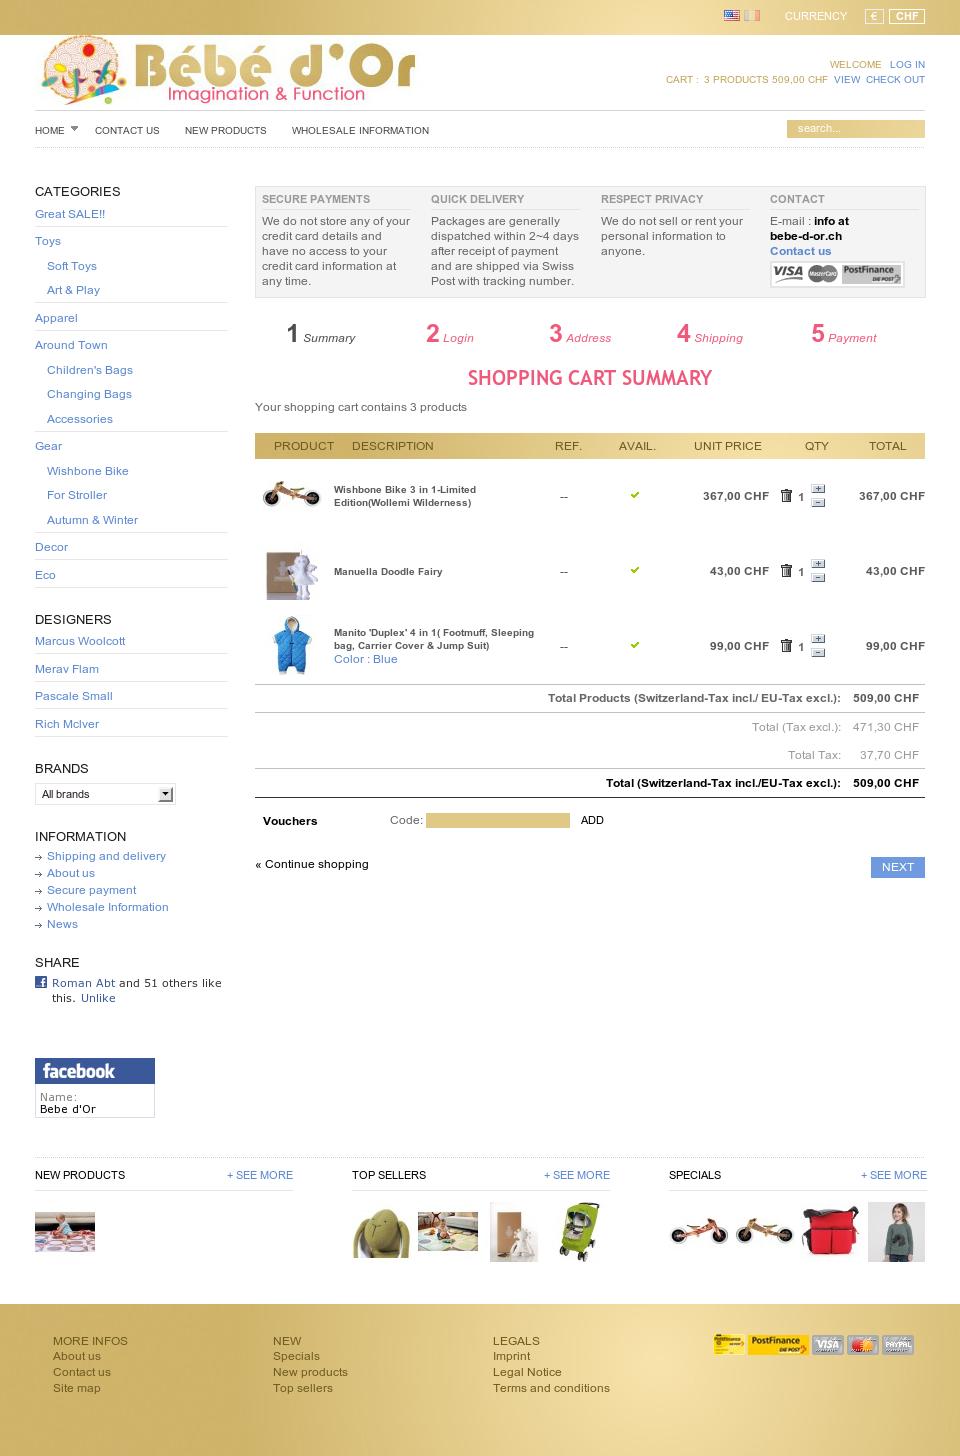This screenshot has width=960, height=1456.
Task: Open child in grey sweater specials thumbnail
Action: pyautogui.click(x=896, y=1232)
